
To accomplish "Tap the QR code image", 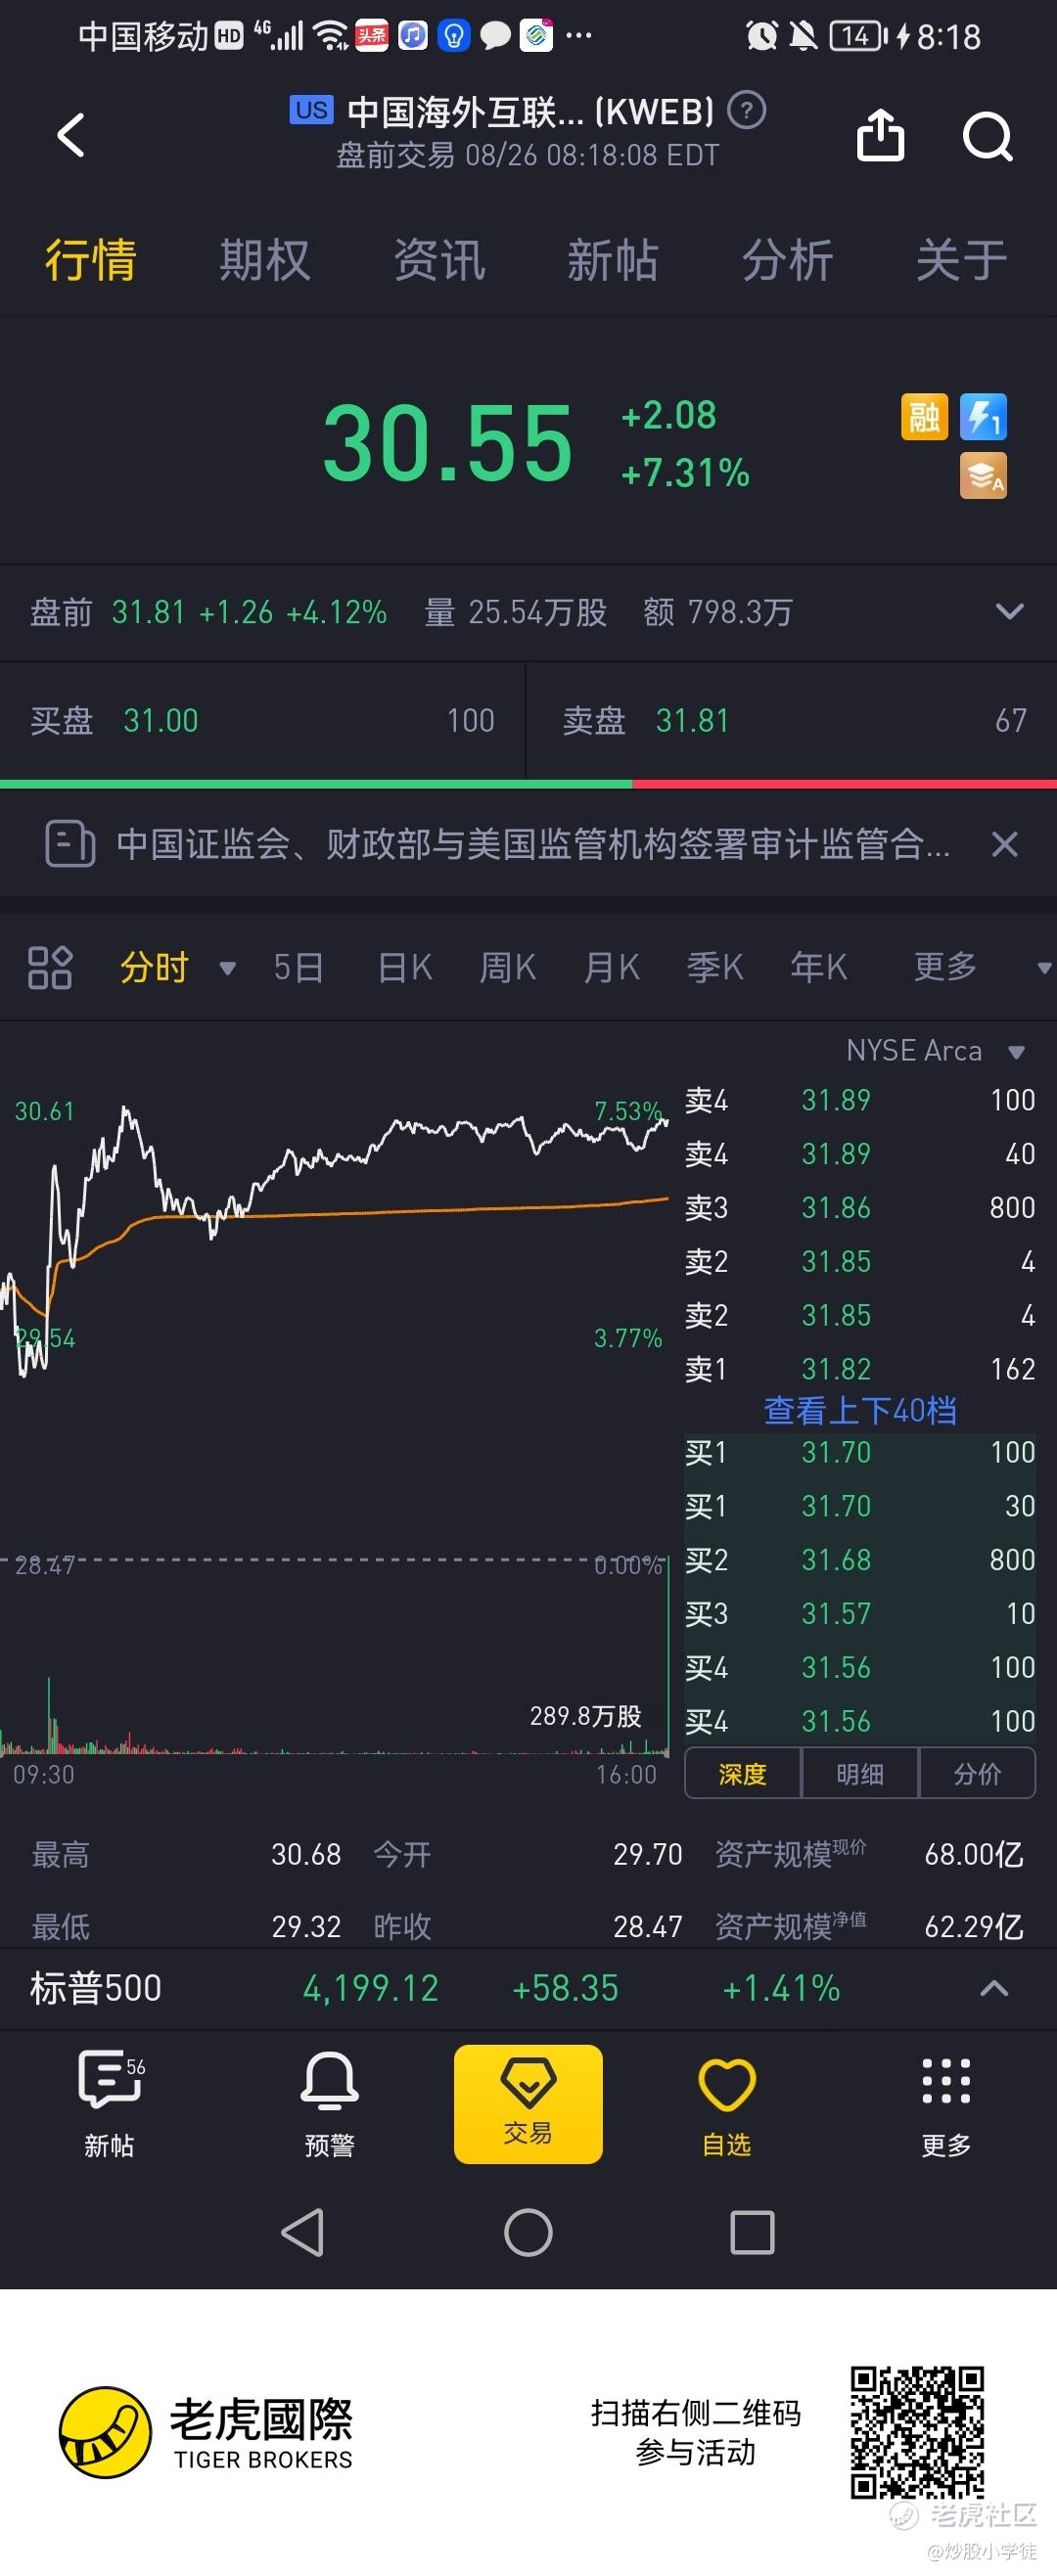I will 917,2432.
